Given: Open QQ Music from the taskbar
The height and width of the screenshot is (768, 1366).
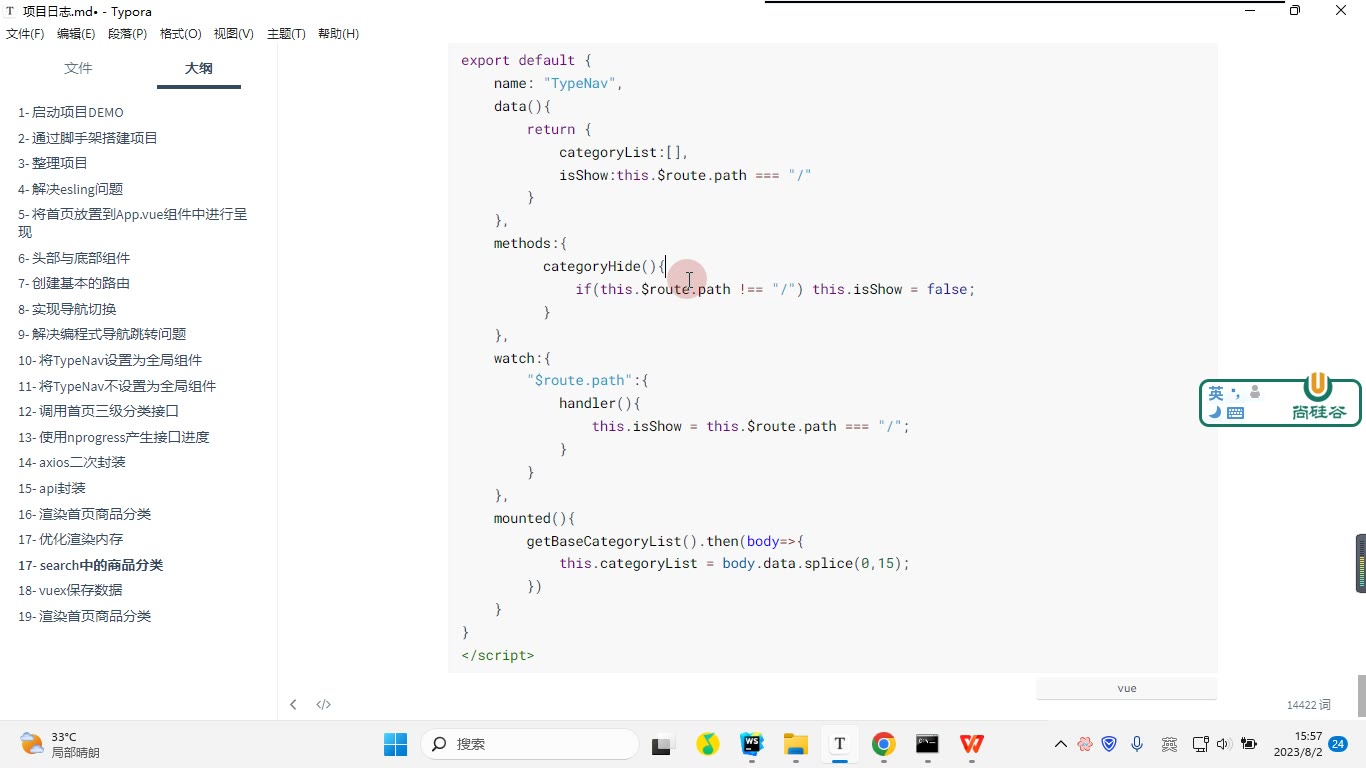Looking at the screenshot, I should 708,744.
